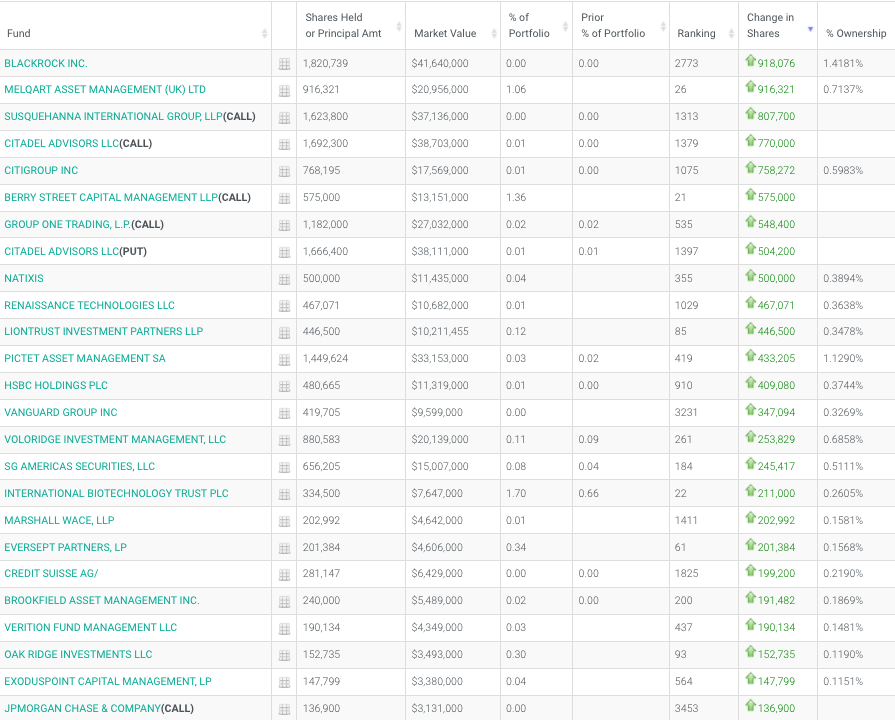Open VANGUARD GROUP INC link
Image resolution: width=895 pixels, height=720 pixels.
61,412
